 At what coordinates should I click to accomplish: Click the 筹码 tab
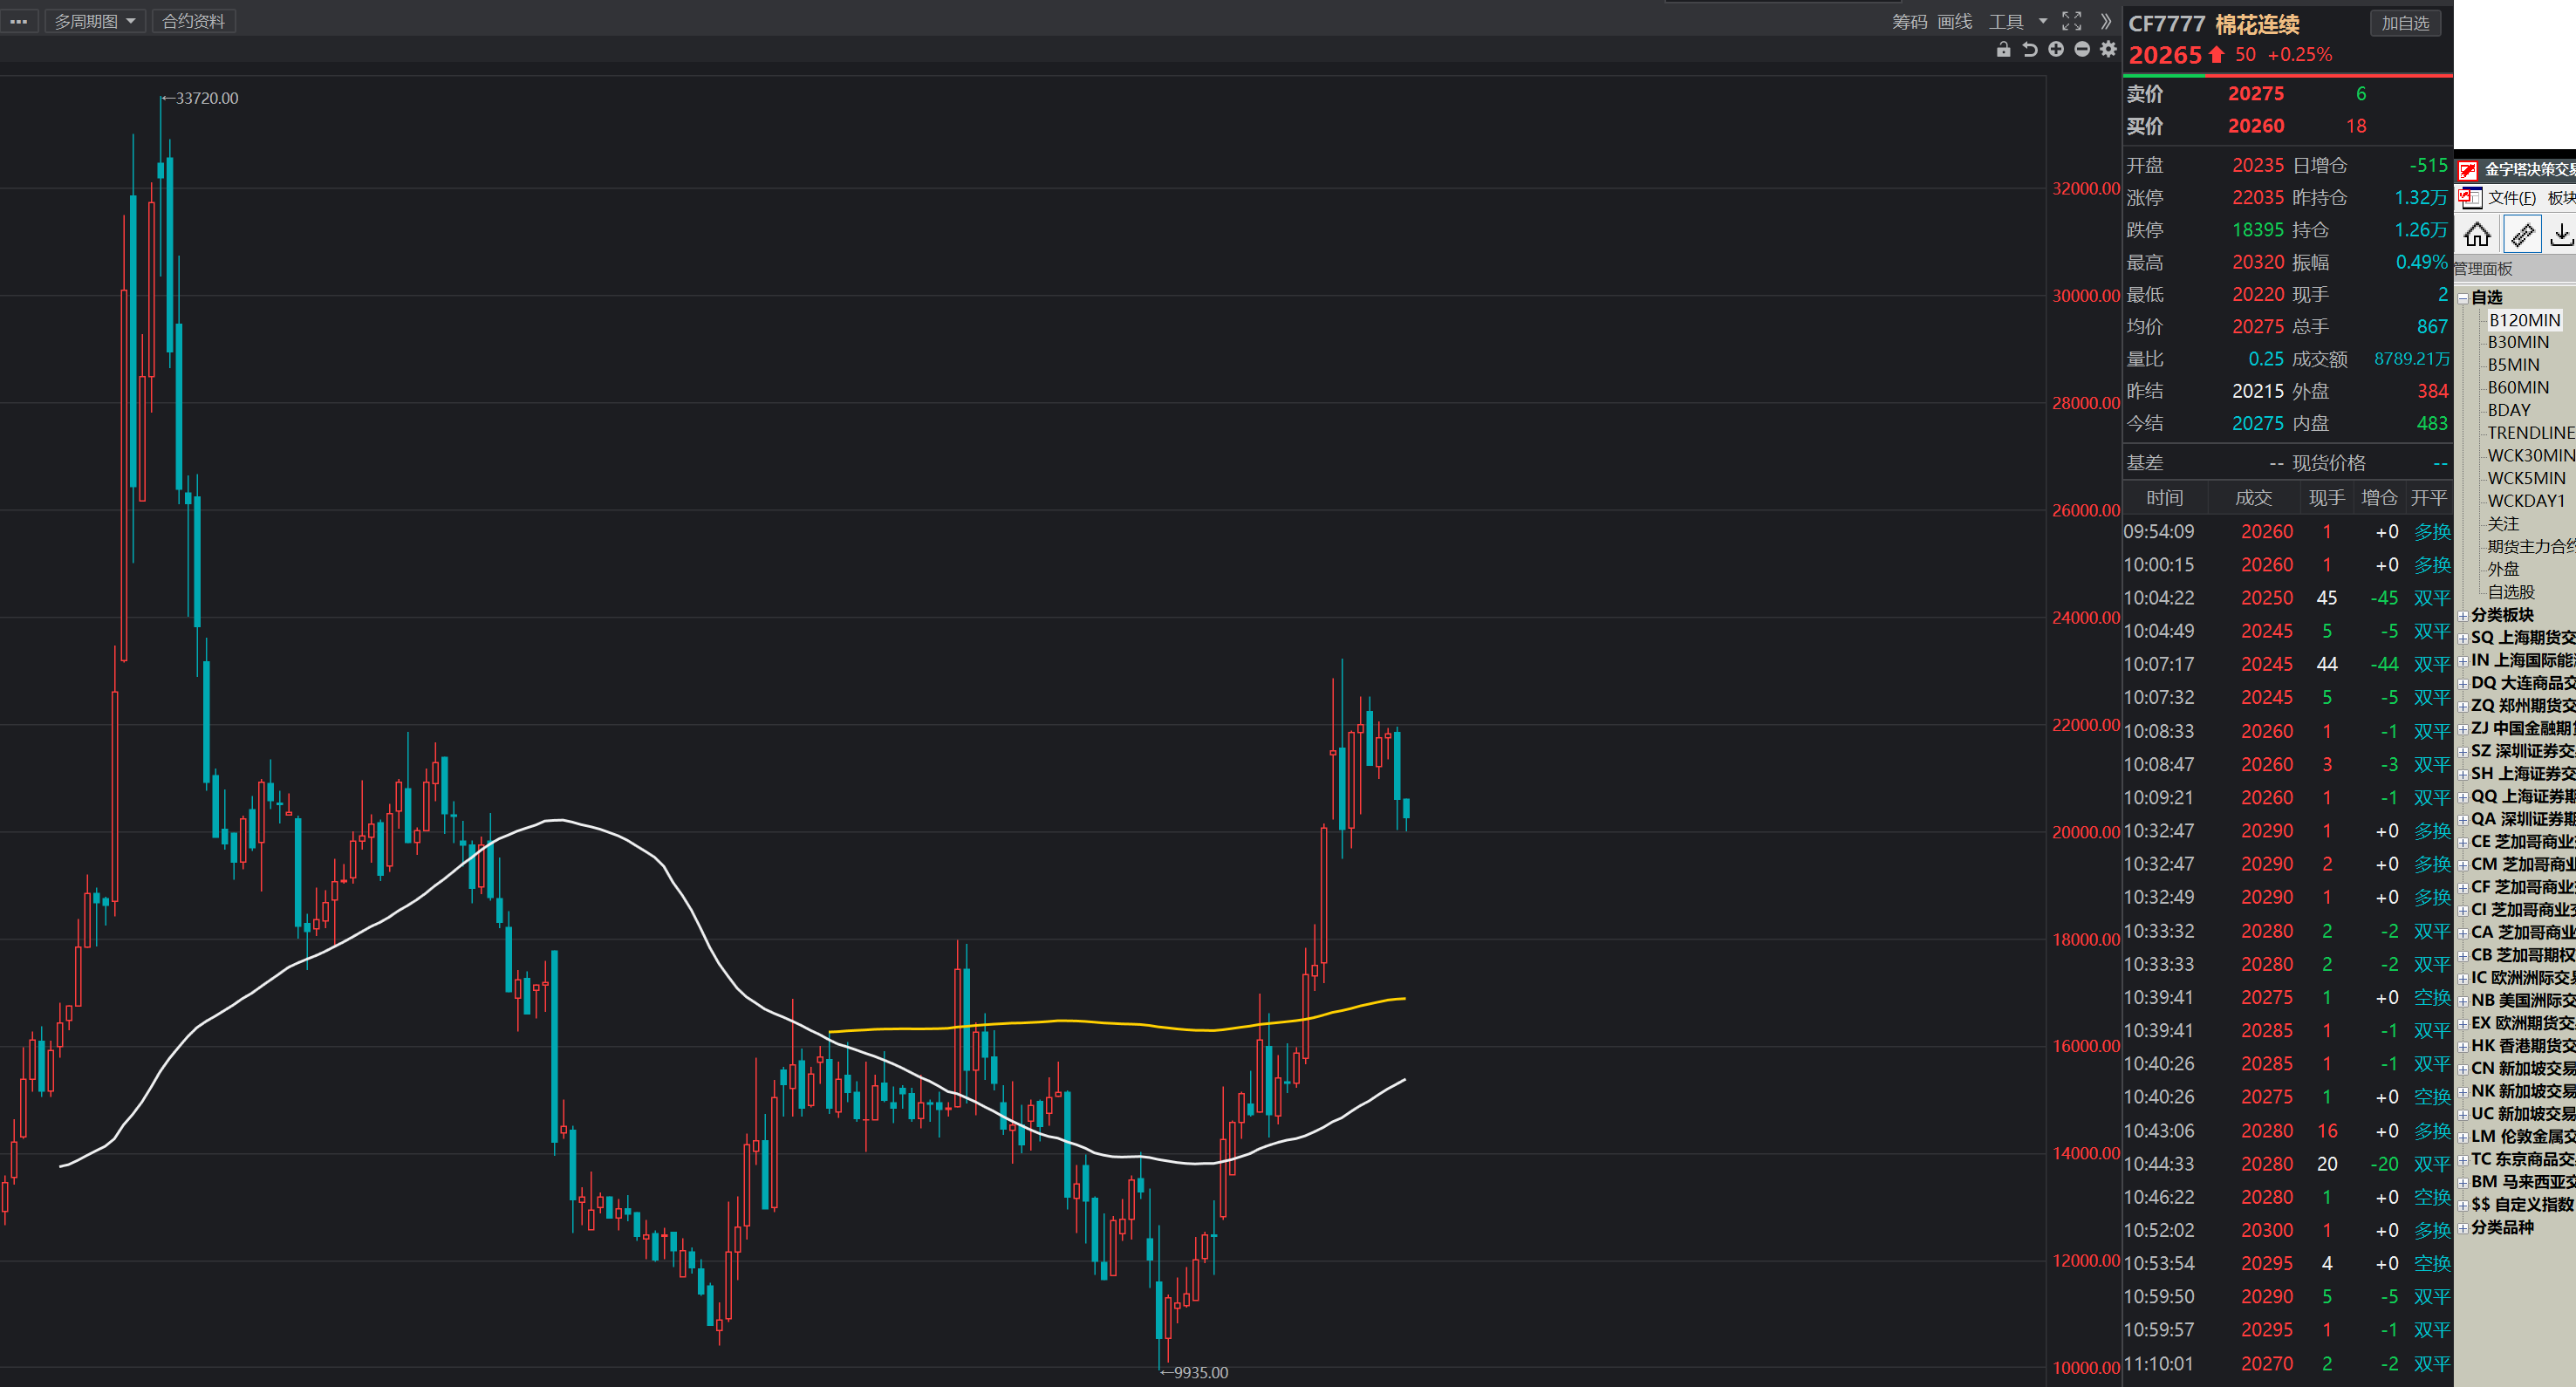(x=1909, y=21)
